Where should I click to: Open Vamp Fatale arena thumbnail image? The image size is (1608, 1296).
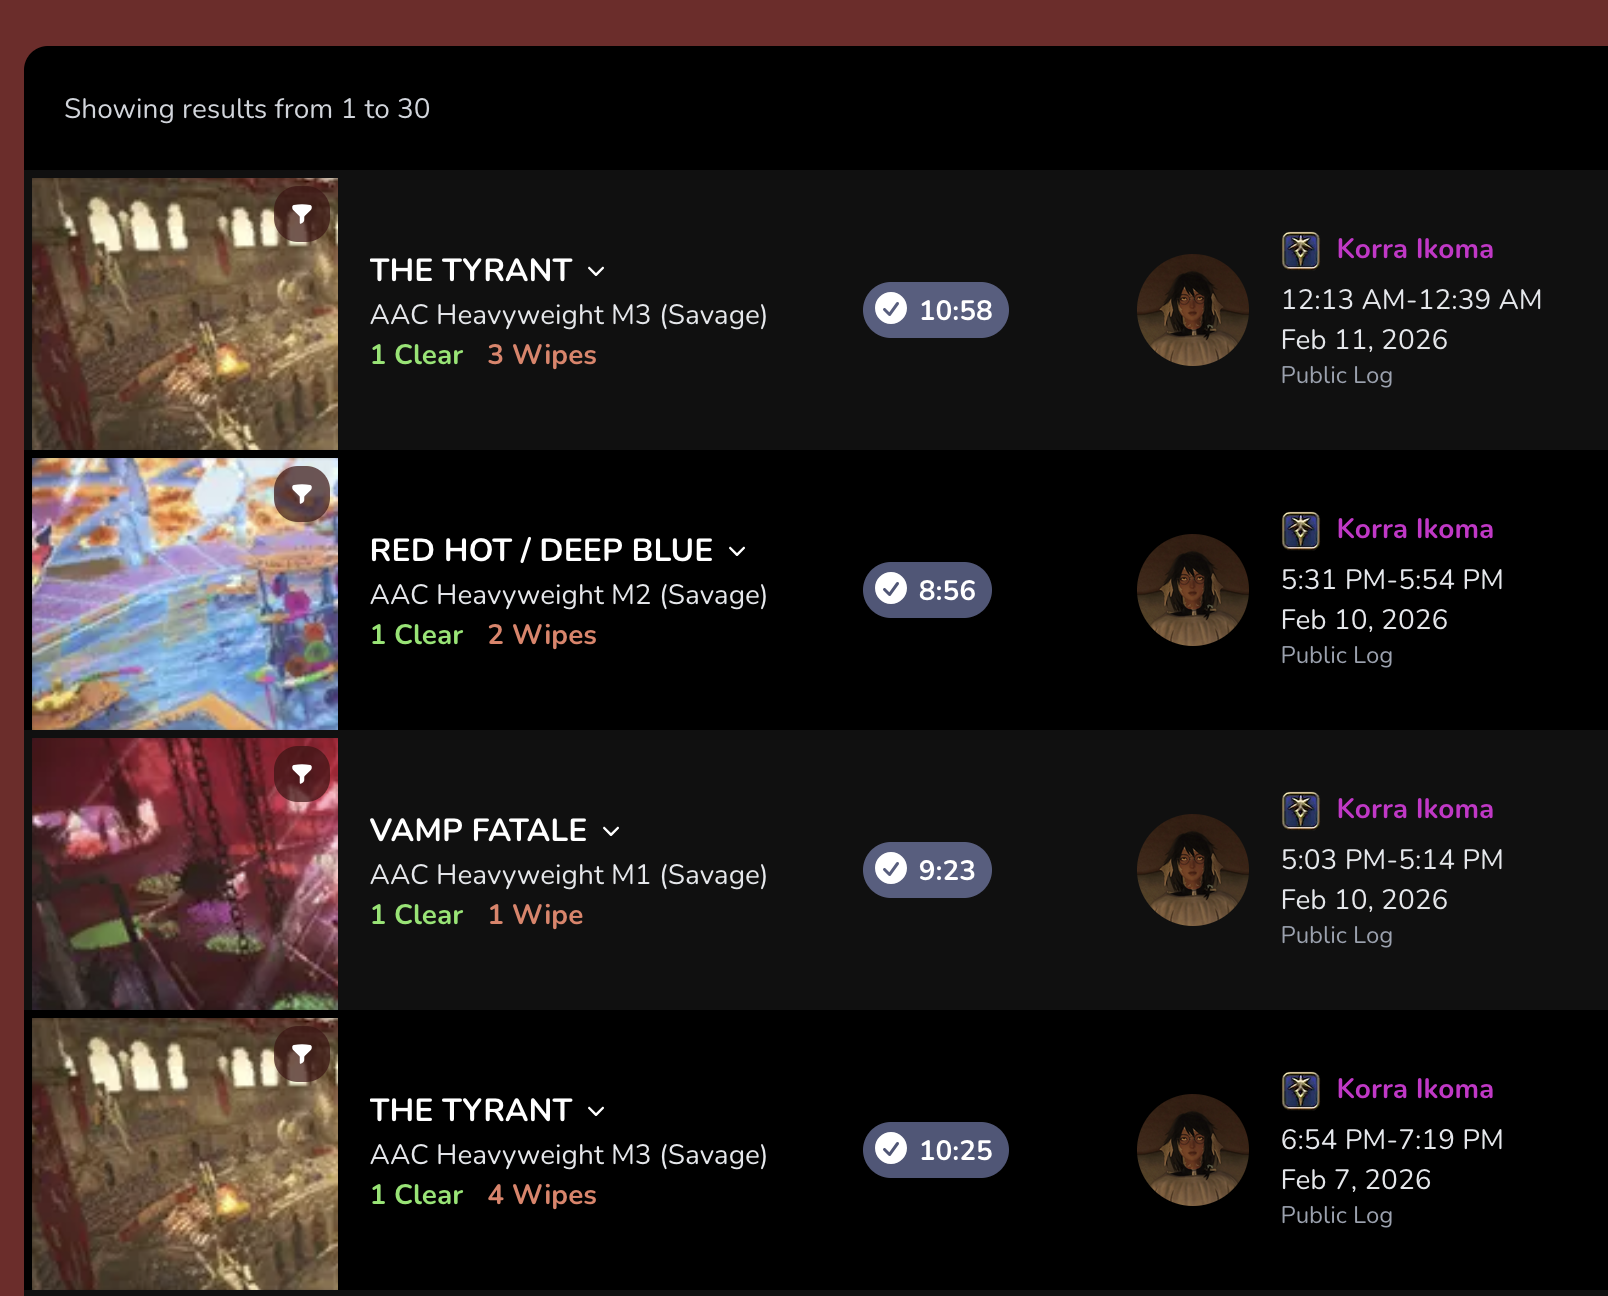pyautogui.click(x=185, y=874)
